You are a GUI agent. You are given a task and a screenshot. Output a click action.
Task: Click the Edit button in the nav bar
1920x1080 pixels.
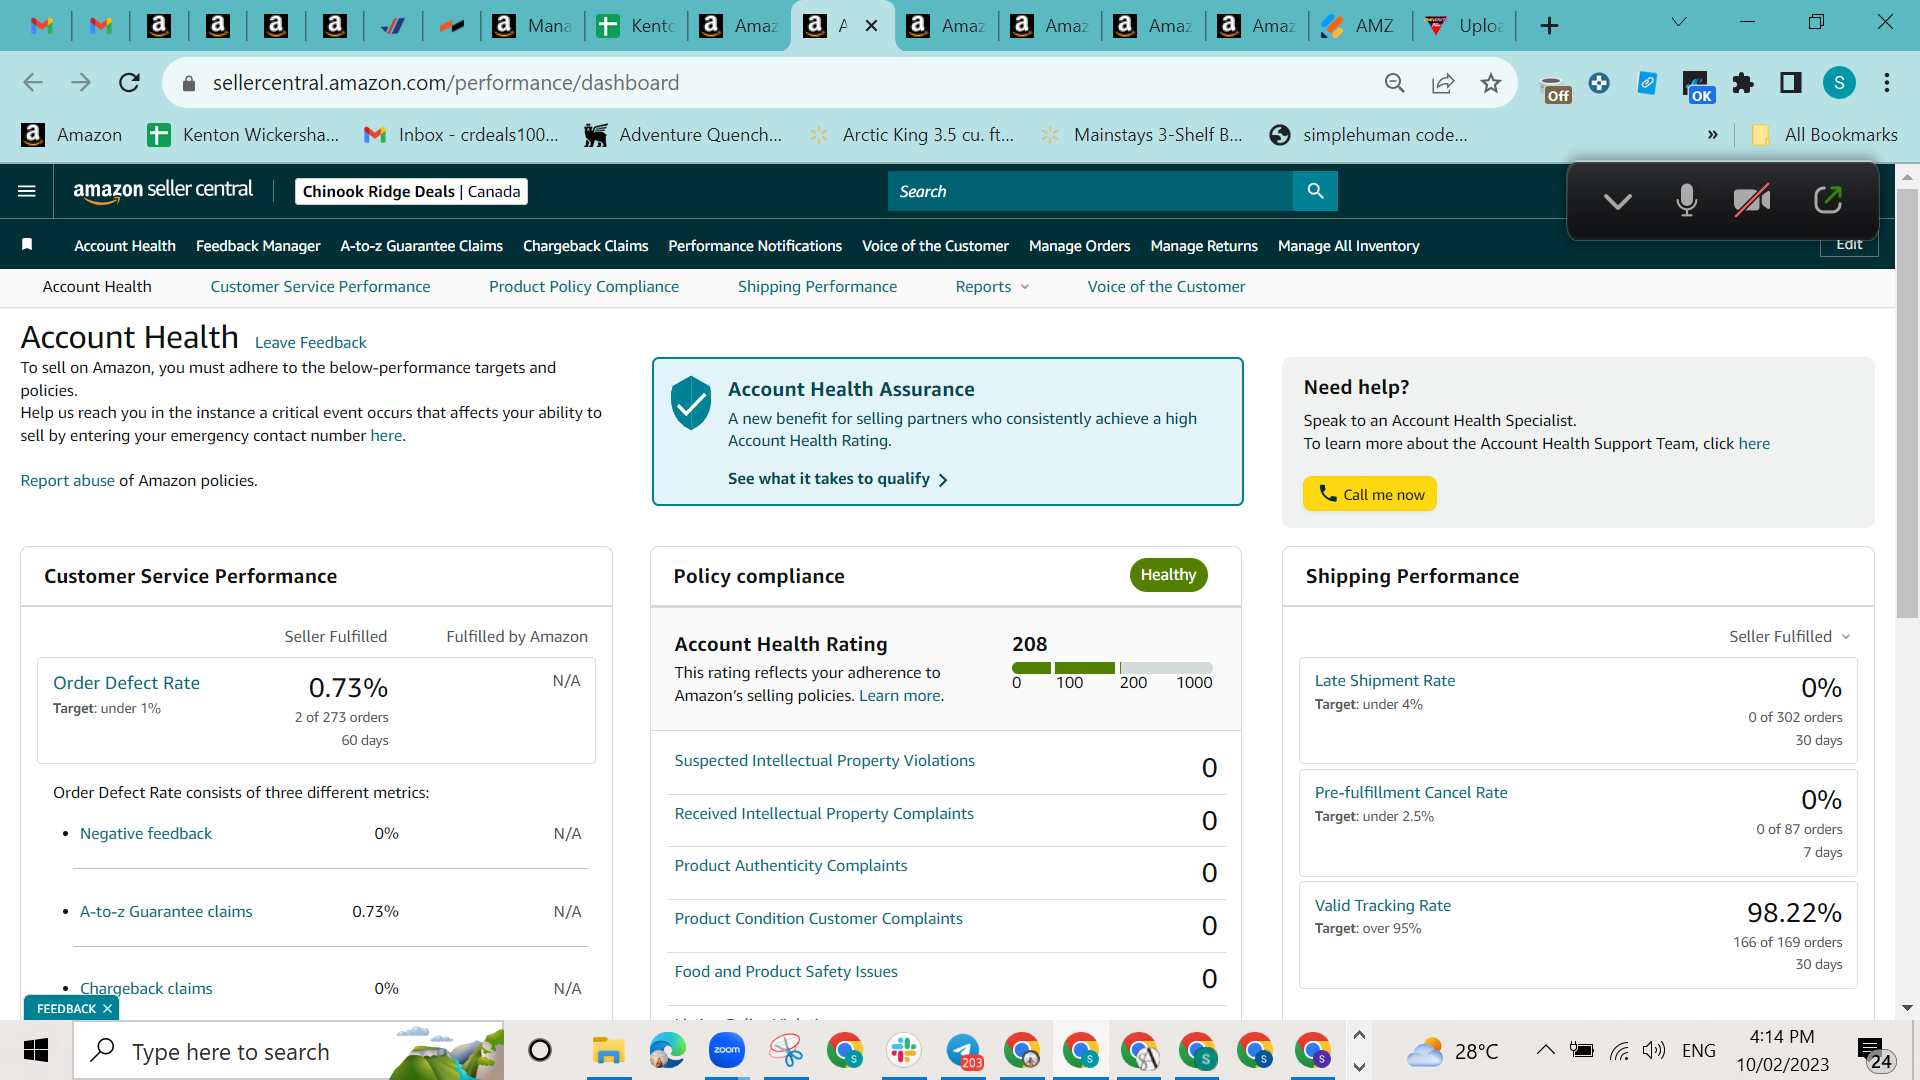[1849, 245]
